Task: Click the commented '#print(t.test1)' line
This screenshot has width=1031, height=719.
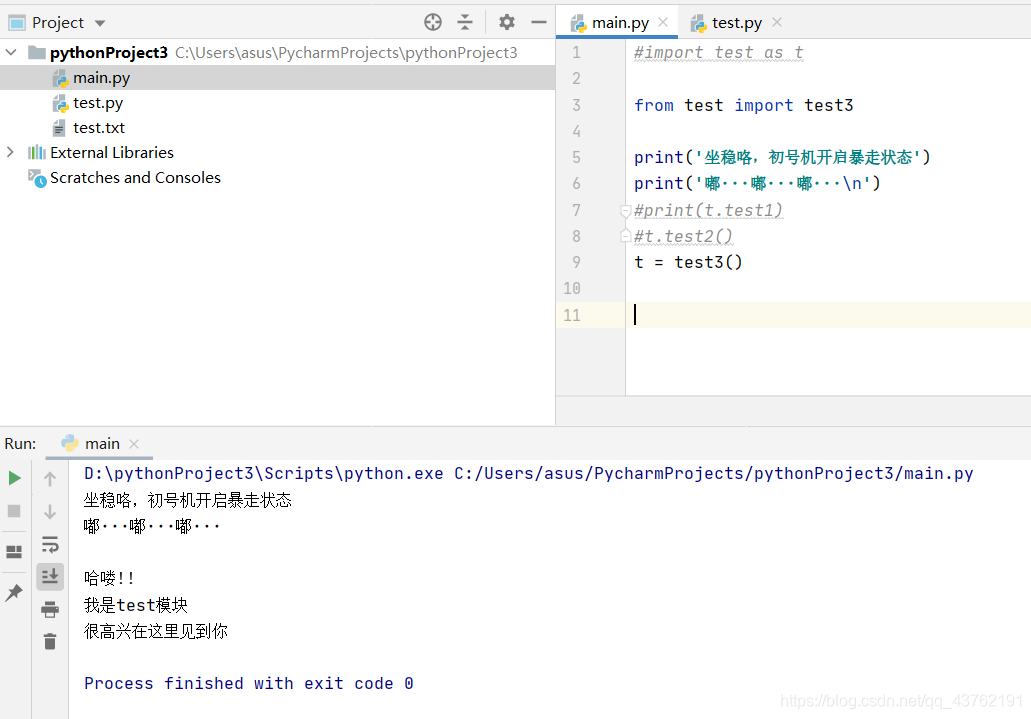Action: tap(708, 211)
